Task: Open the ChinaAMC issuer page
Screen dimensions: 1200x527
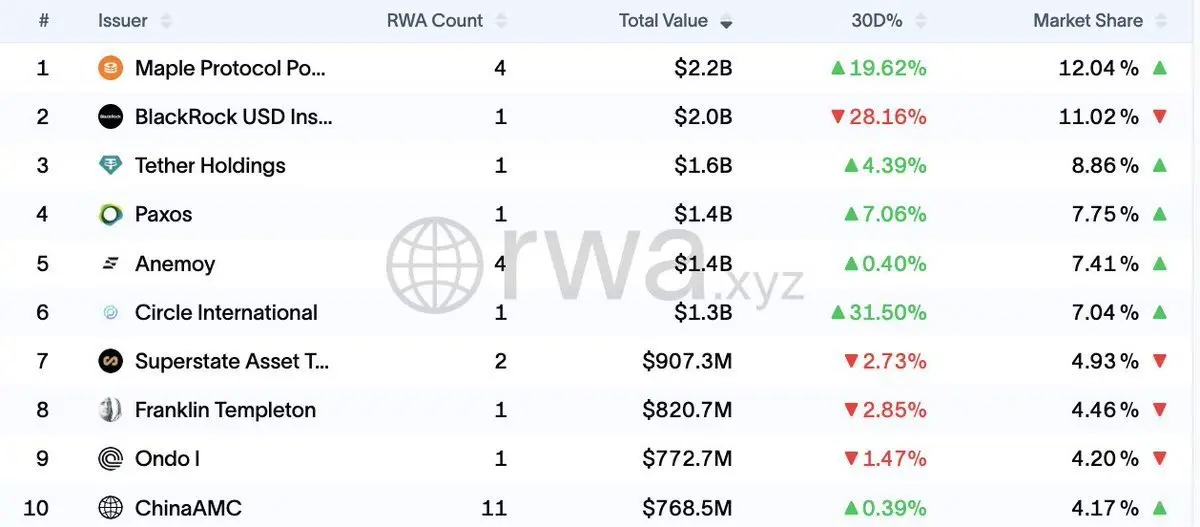Action: pyautogui.click(x=188, y=507)
